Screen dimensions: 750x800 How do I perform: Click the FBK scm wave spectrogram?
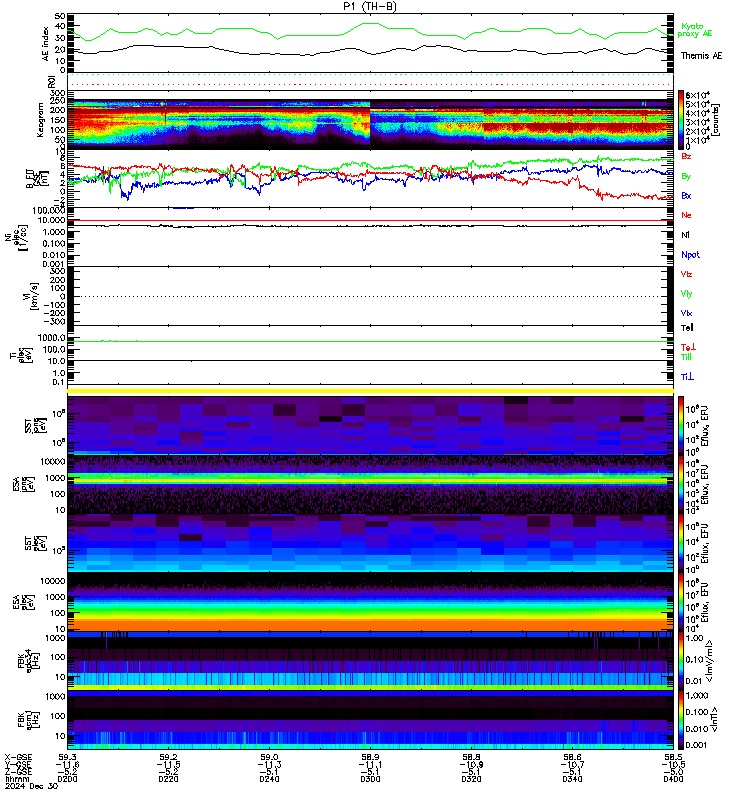(x=370, y=720)
